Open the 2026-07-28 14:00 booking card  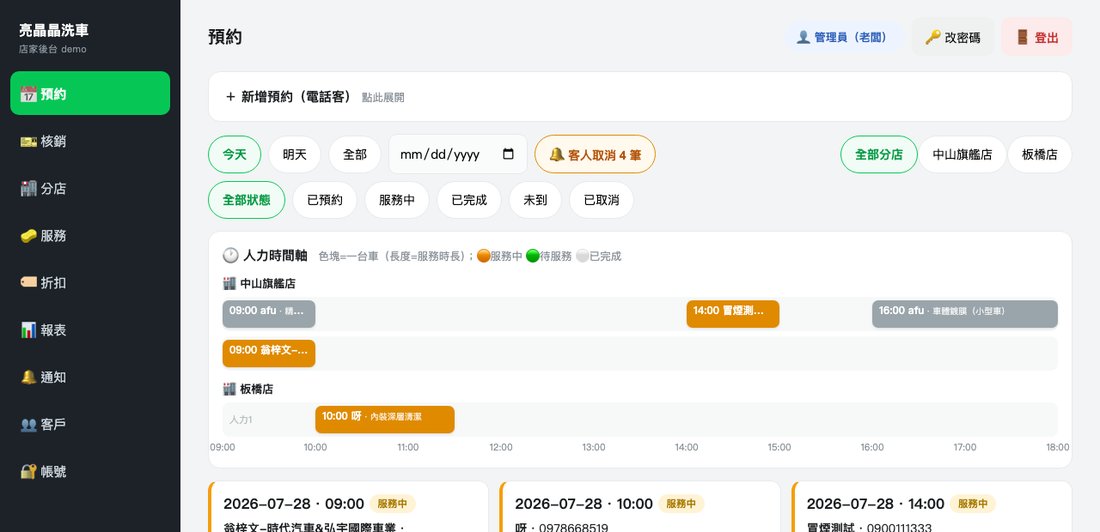click(932, 507)
